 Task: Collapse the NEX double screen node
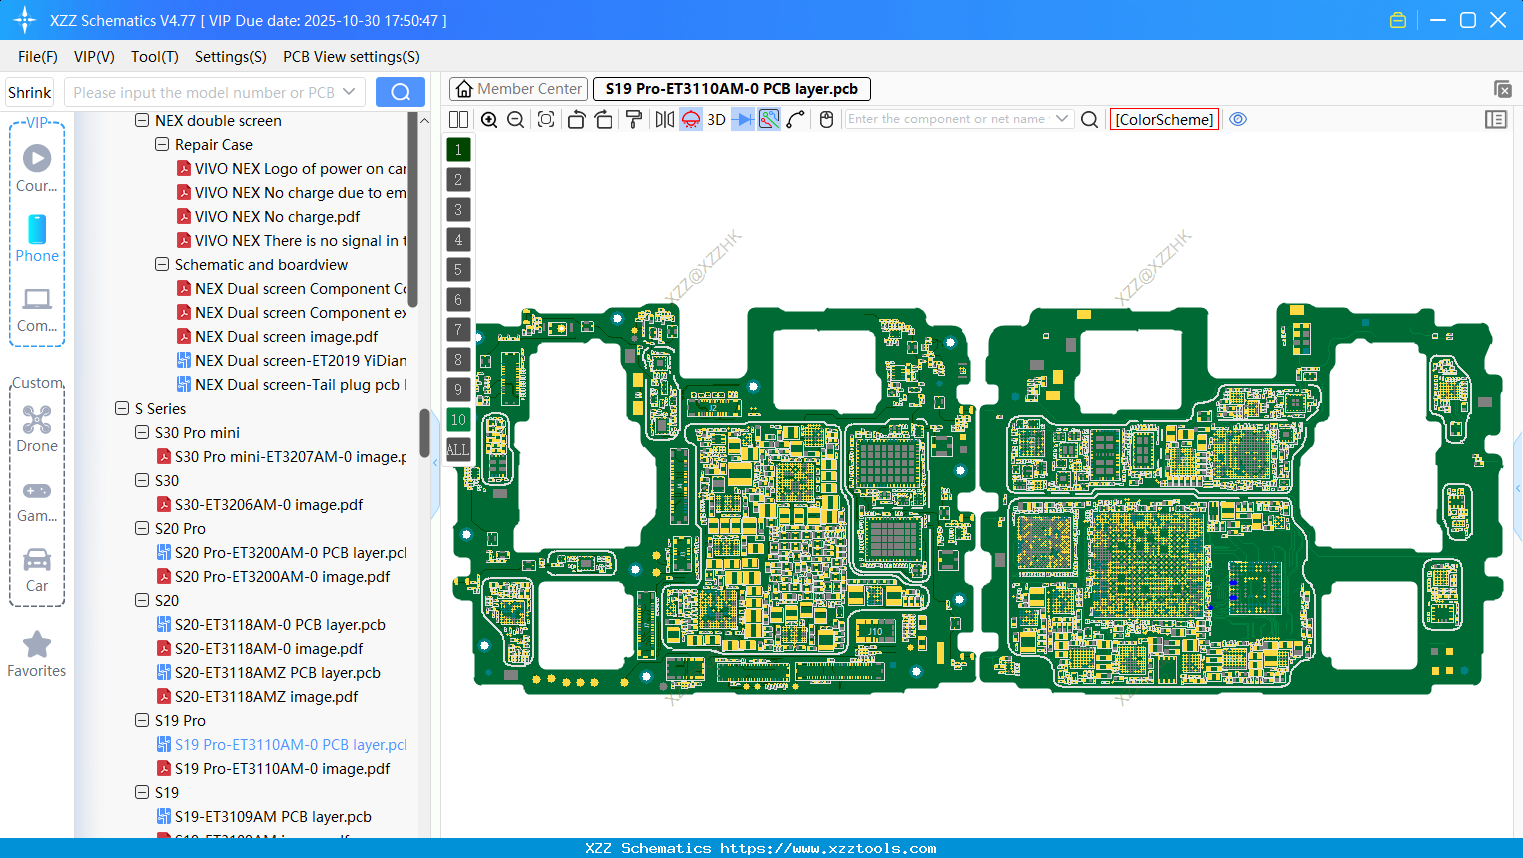click(x=141, y=120)
